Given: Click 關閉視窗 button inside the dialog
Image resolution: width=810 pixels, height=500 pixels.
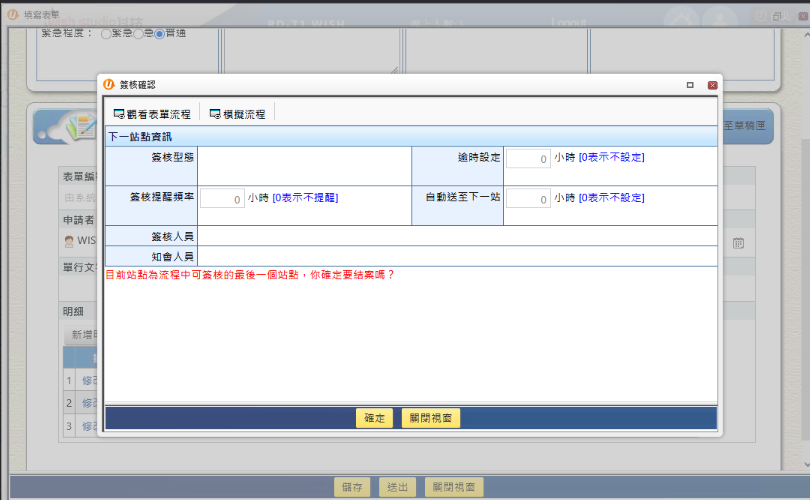Looking at the screenshot, I should [x=431, y=418].
